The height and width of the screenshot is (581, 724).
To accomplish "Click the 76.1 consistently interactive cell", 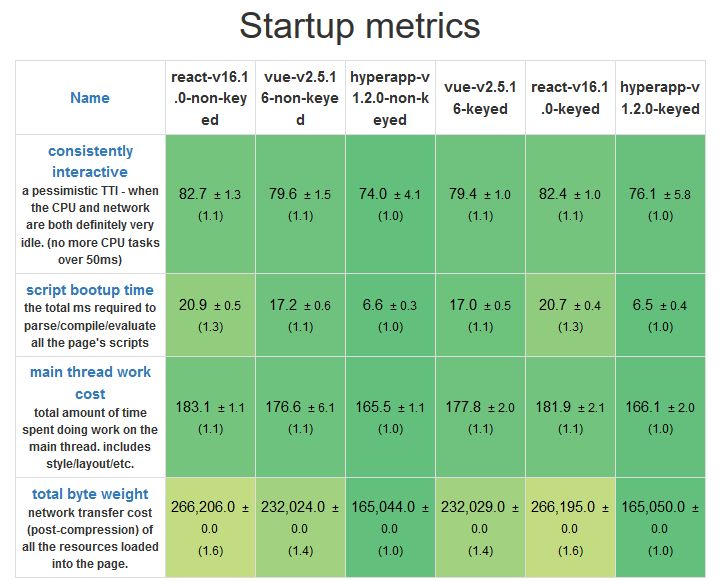I will tap(659, 203).
